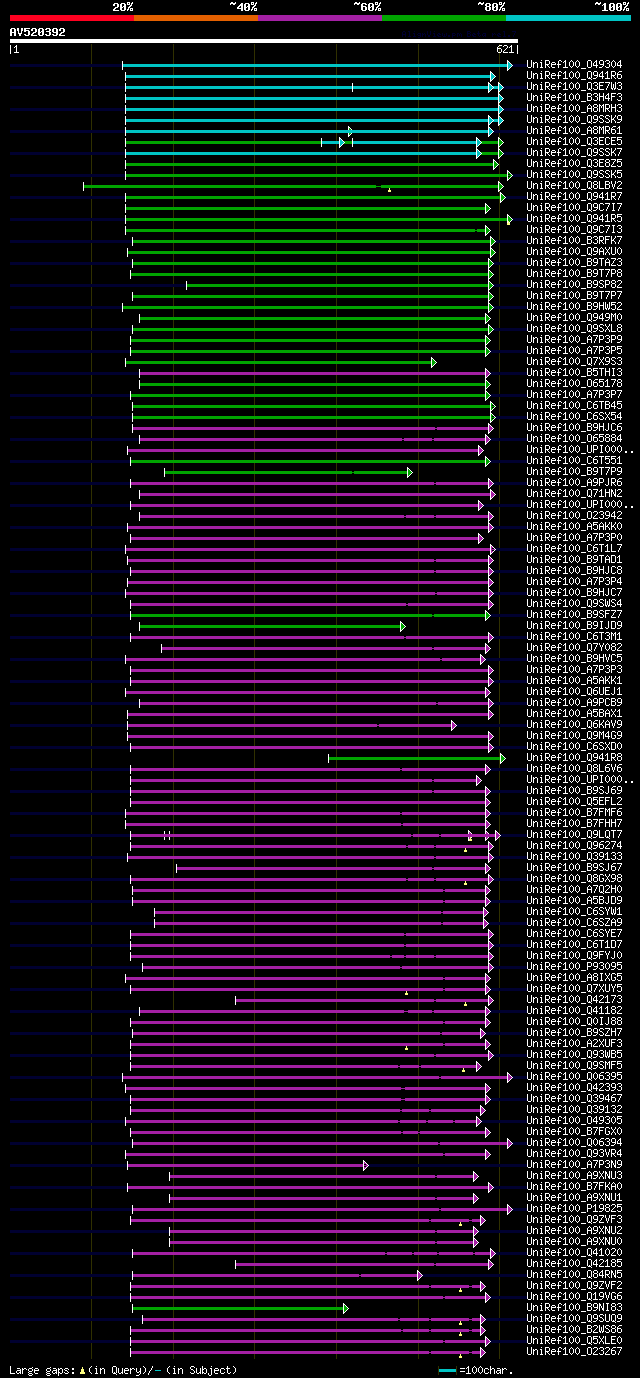This screenshot has width=640, height=1378.
Task: Click the cyan 100char scale legend at the bottom
Action: point(447,1370)
